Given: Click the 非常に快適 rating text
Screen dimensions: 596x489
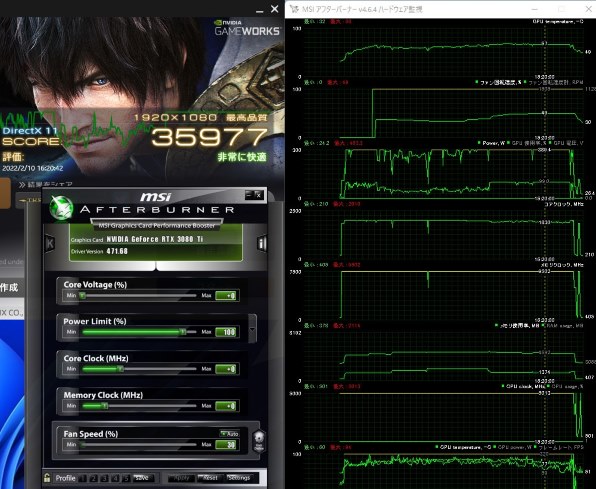Looking at the screenshot, I should (x=242, y=157).
